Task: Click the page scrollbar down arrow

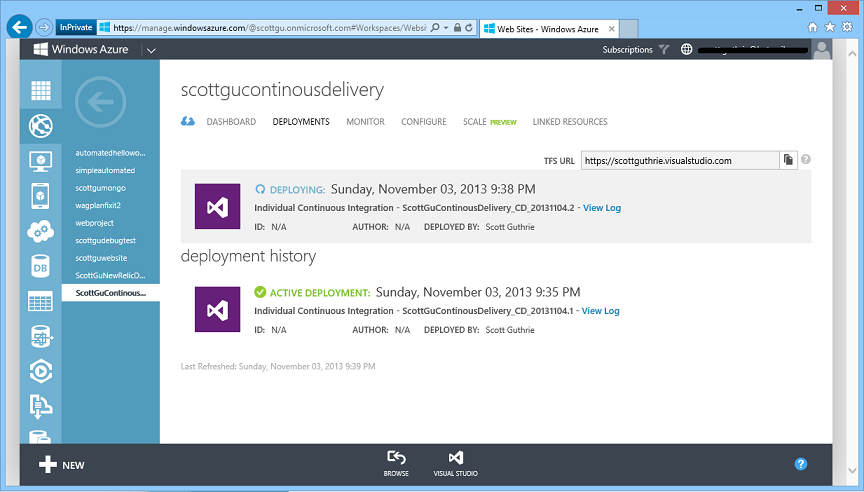Action: pyautogui.click(x=852, y=471)
